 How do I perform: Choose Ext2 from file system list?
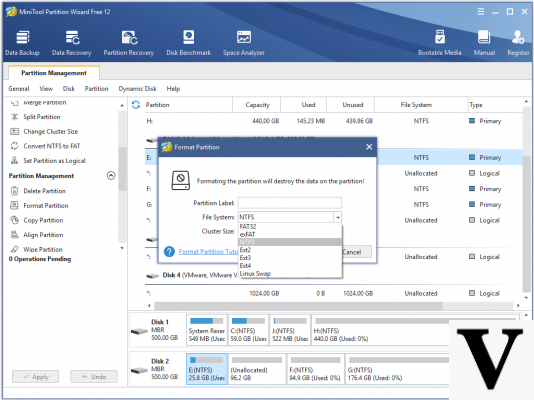click(290, 250)
